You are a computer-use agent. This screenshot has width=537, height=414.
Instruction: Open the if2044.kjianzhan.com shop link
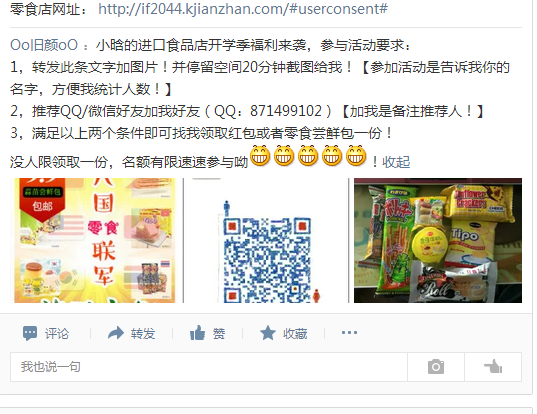243,9
